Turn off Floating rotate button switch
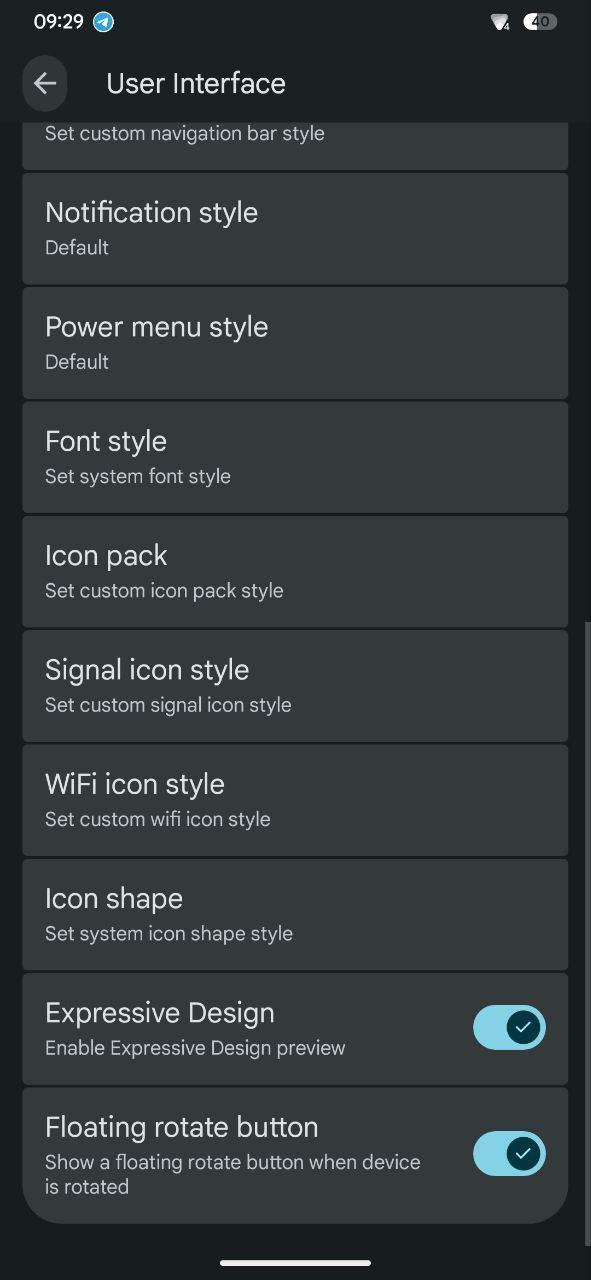591x1280 pixels. click(509, 1154)
